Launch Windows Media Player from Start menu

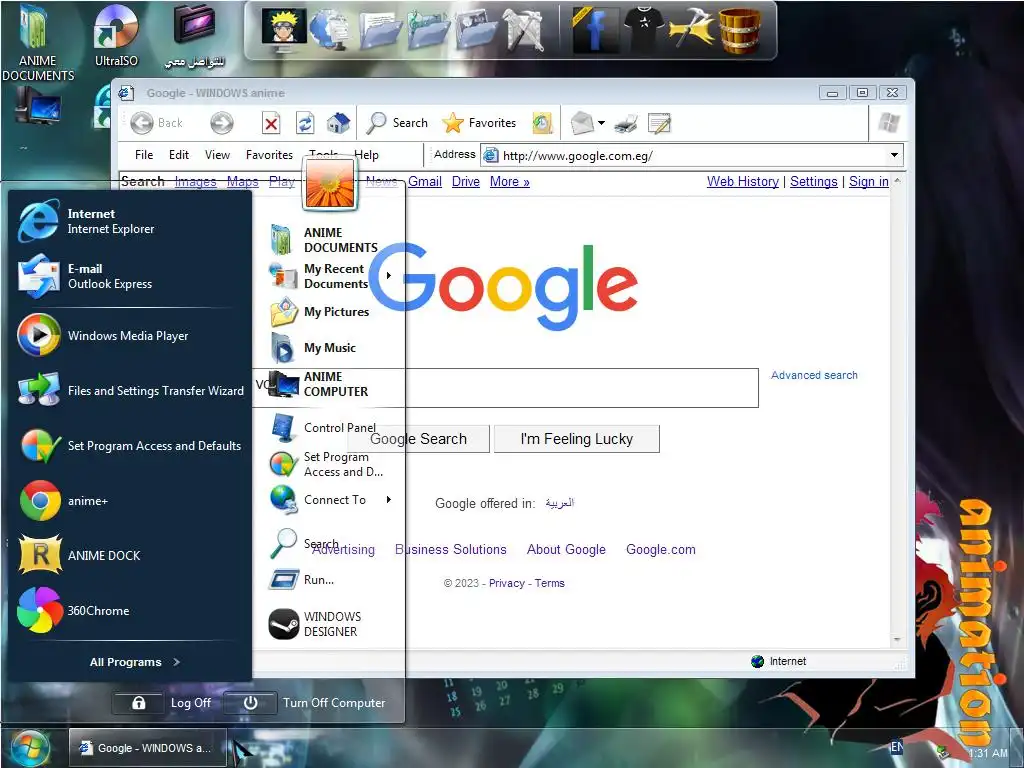(x=130, y=336)
